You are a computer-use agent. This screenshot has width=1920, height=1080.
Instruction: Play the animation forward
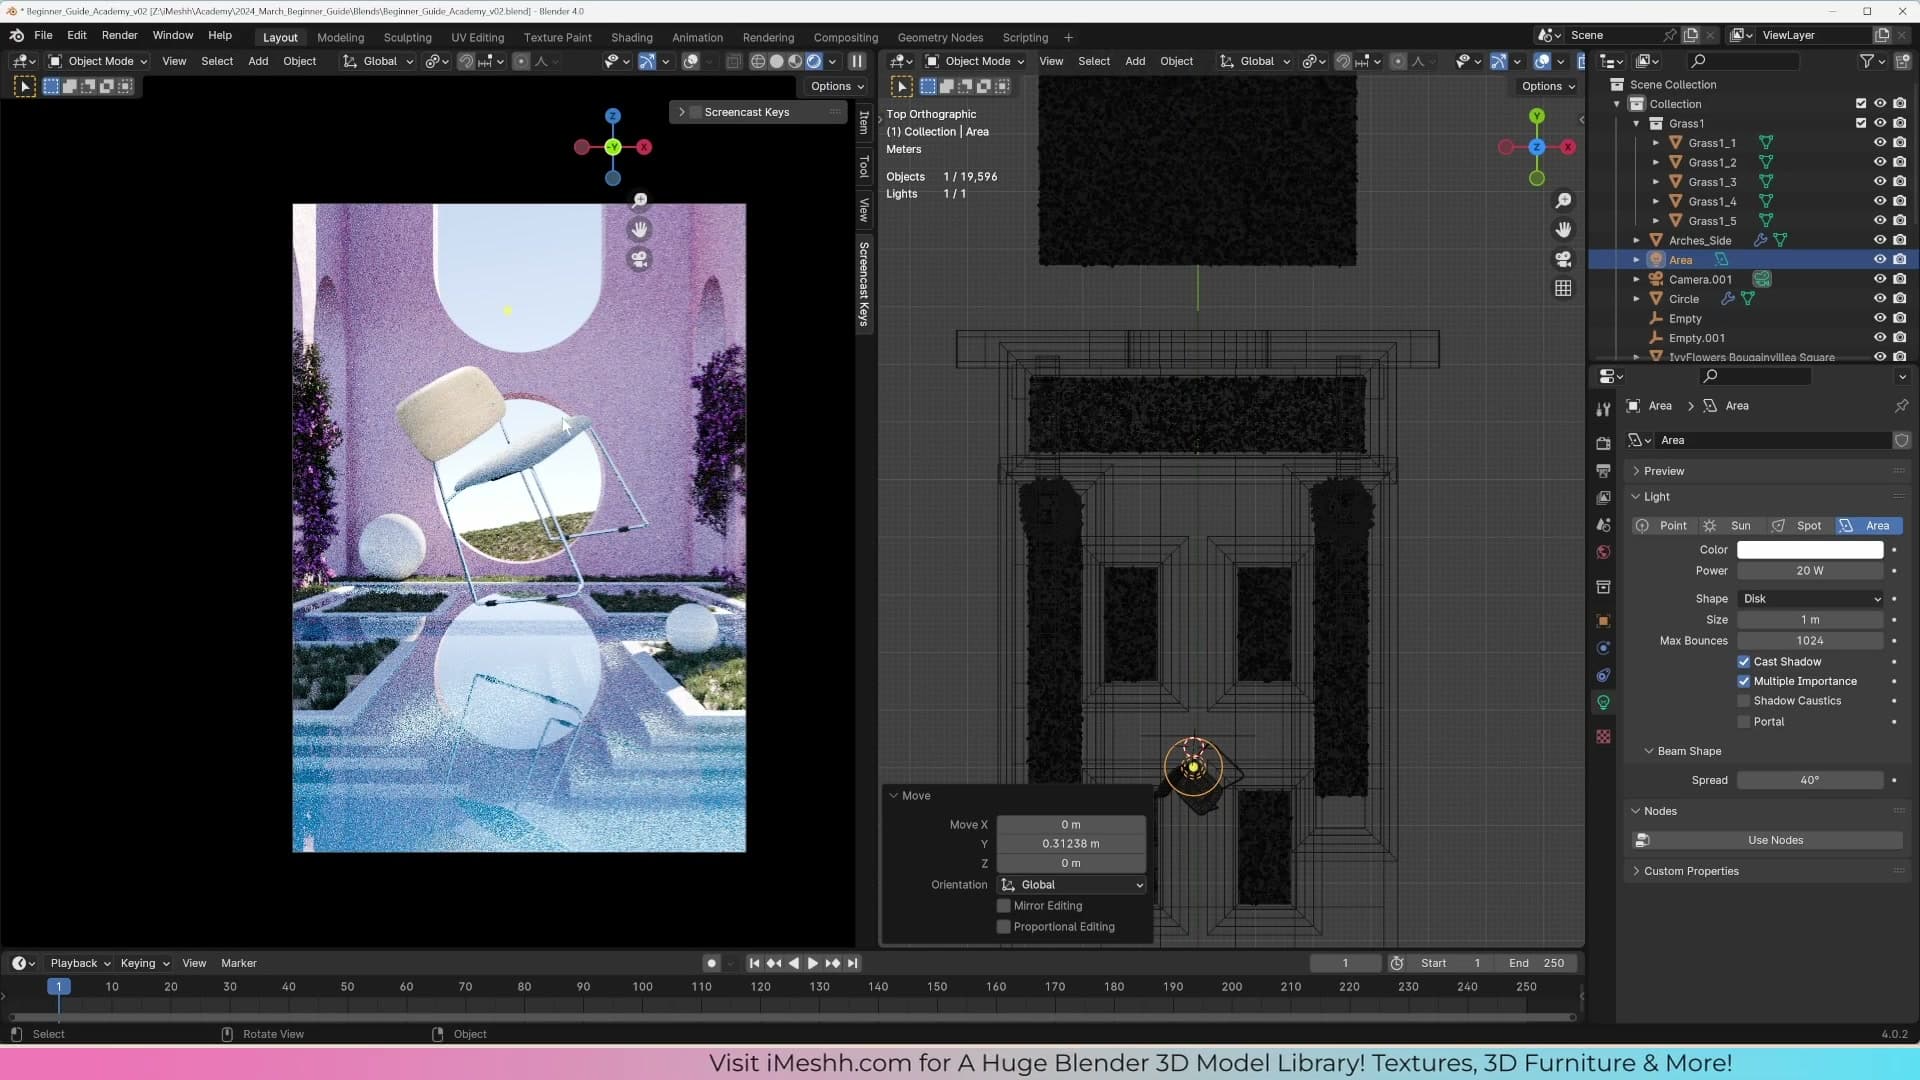813,963
